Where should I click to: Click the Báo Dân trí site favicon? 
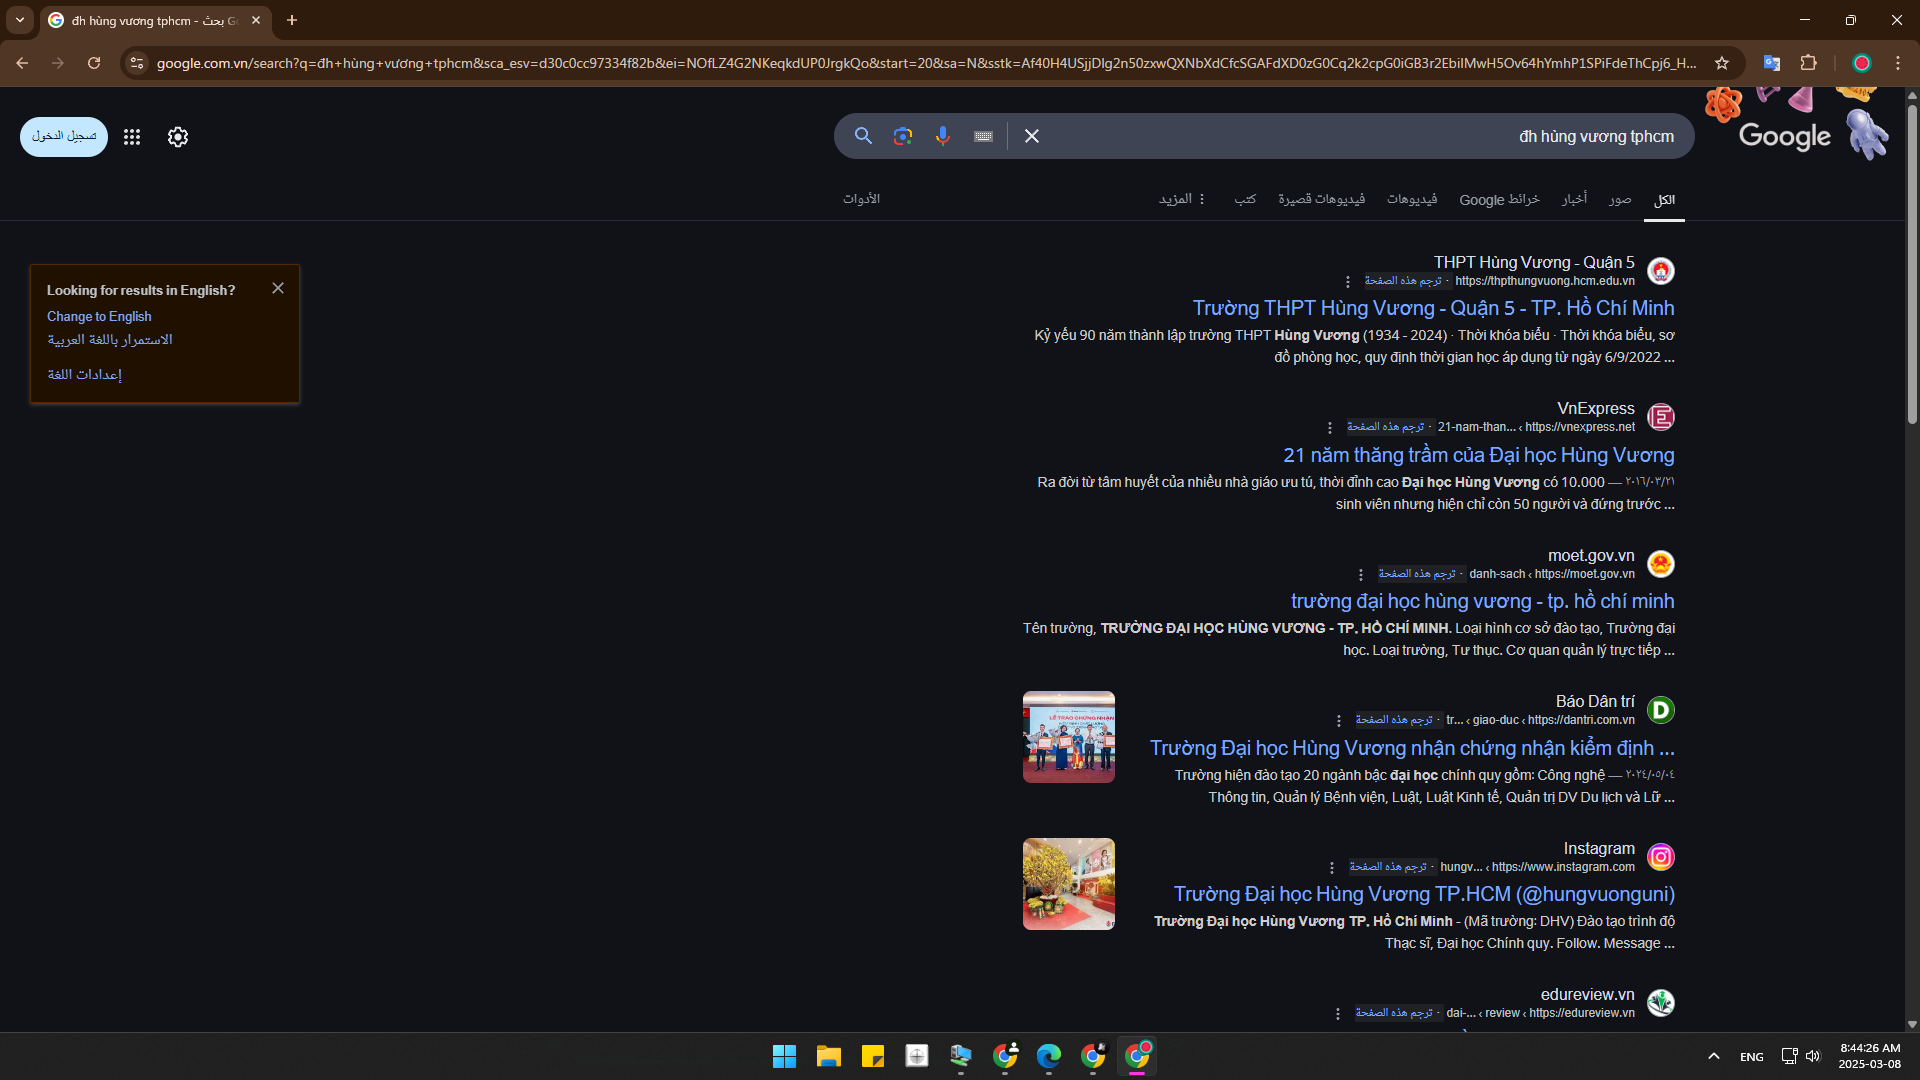click(x=1660, y=710)
